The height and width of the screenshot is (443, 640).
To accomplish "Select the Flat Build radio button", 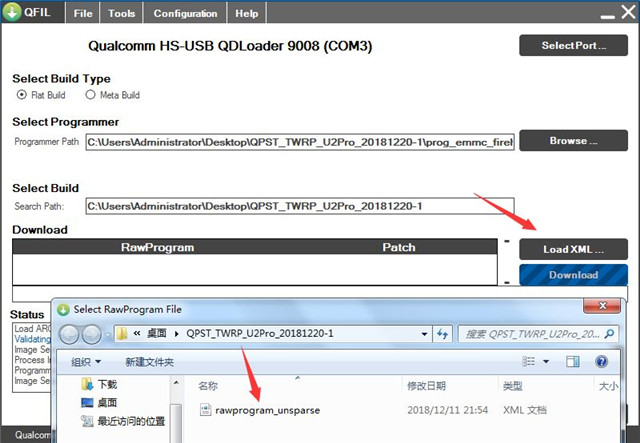I will [22, 95].
